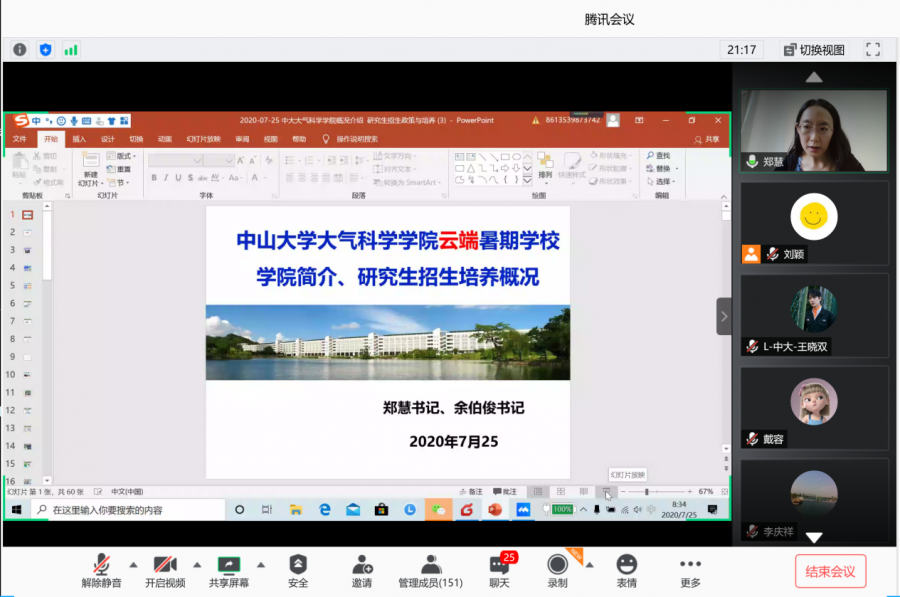The width and height of the screenshot is (900, 597).
Task: Open the 聊天 chat panel
Action: coord(500,571)
